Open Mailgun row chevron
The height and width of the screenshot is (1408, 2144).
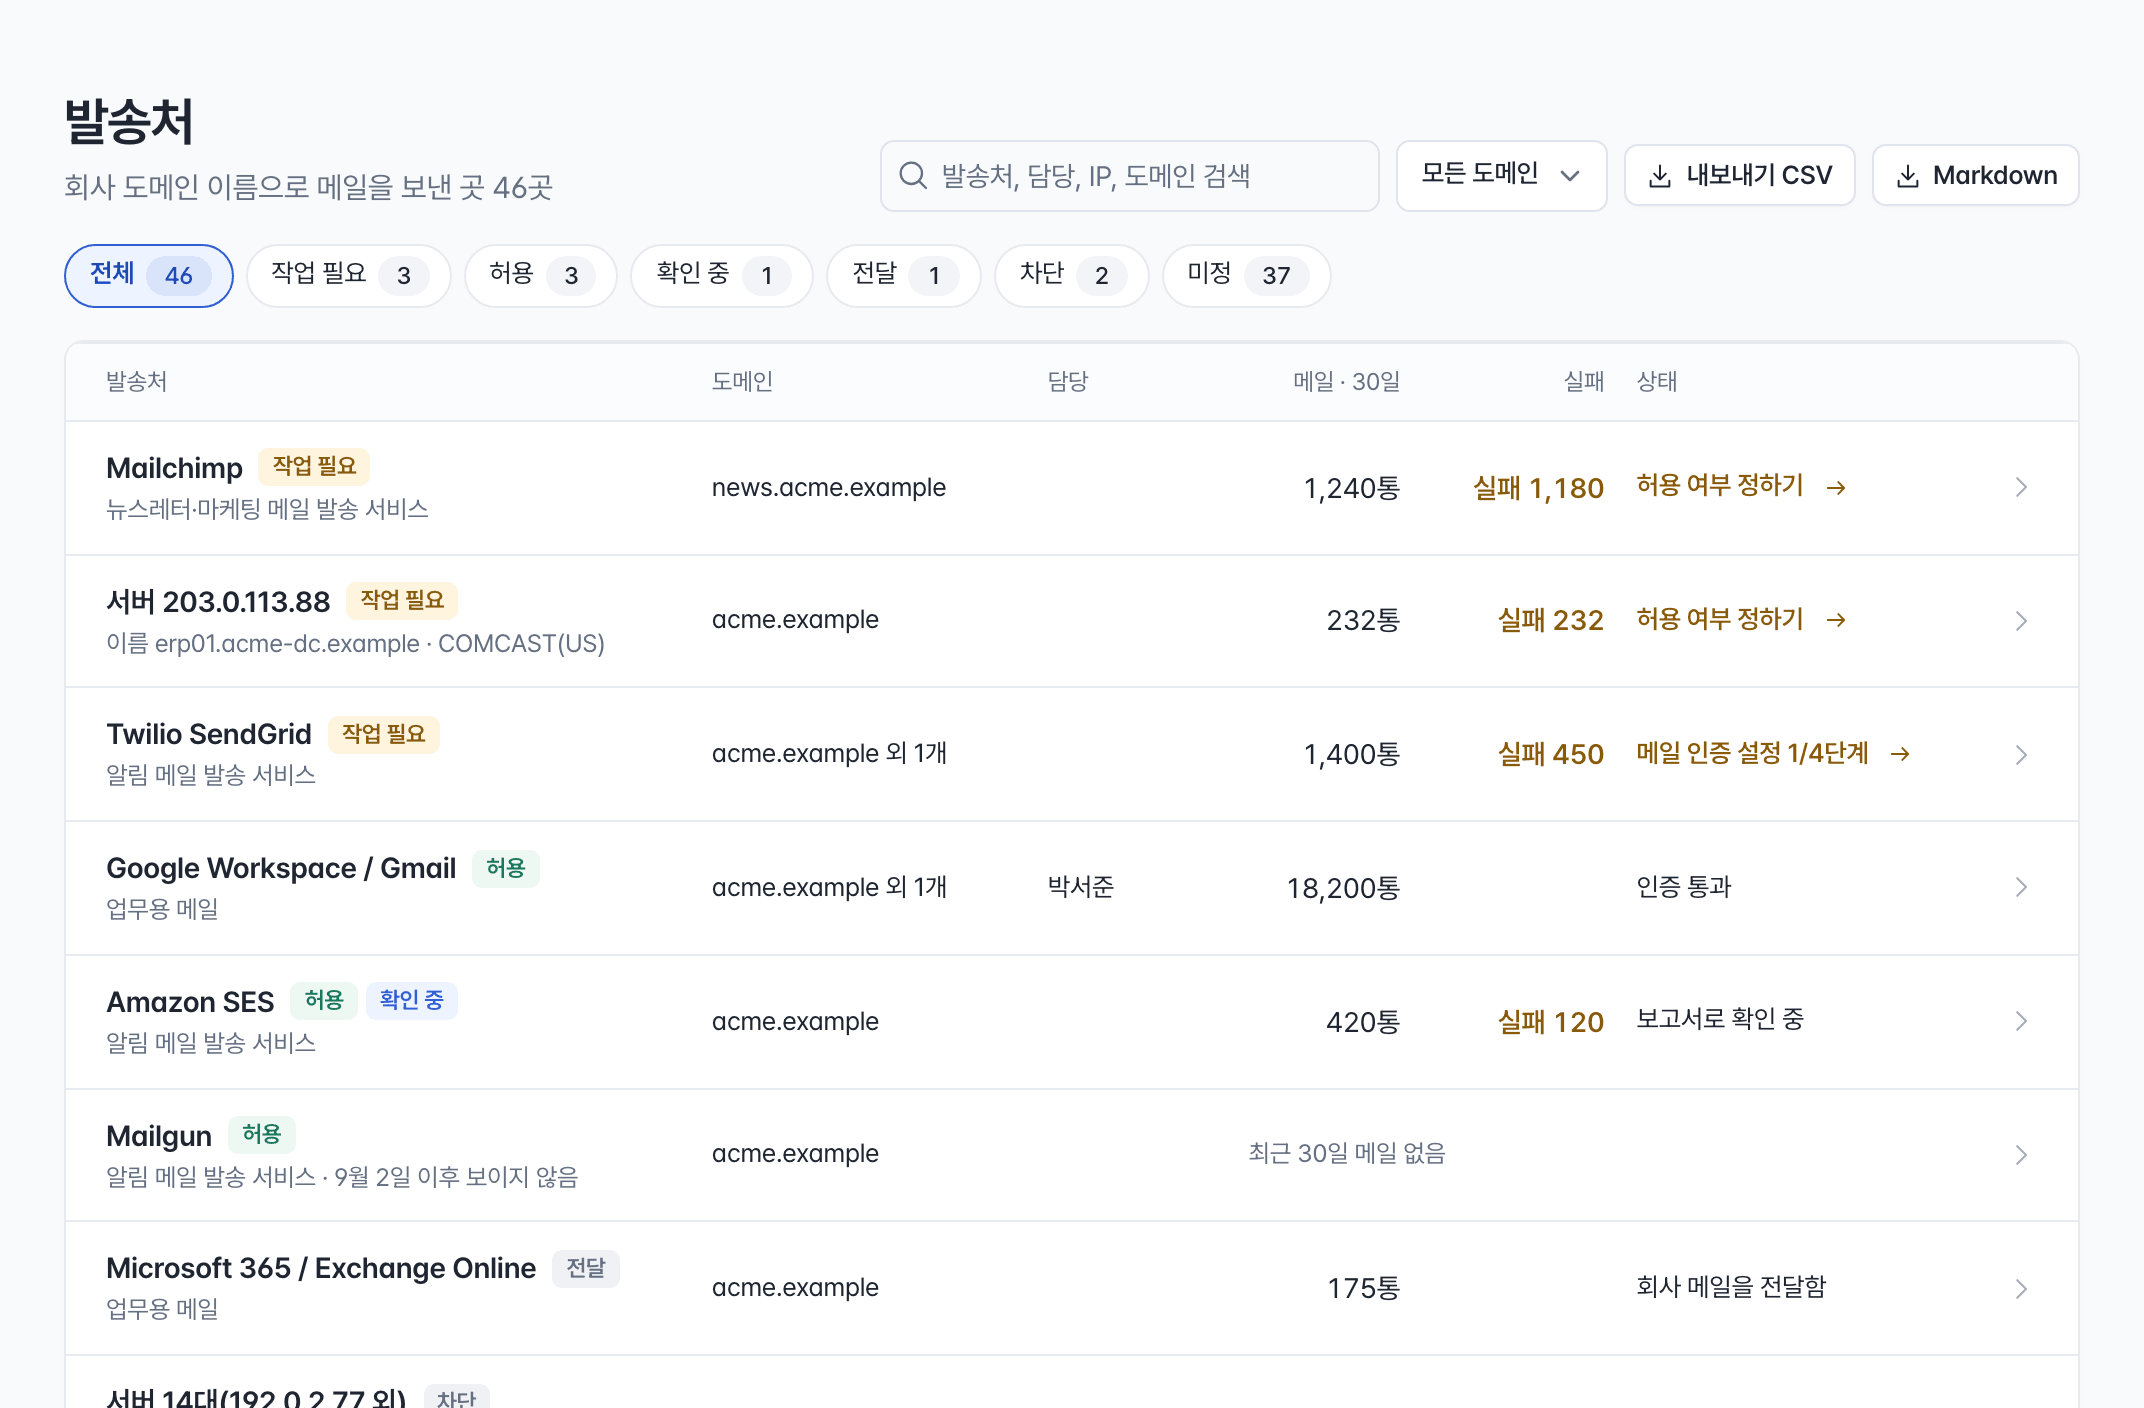point(2021,1155)
